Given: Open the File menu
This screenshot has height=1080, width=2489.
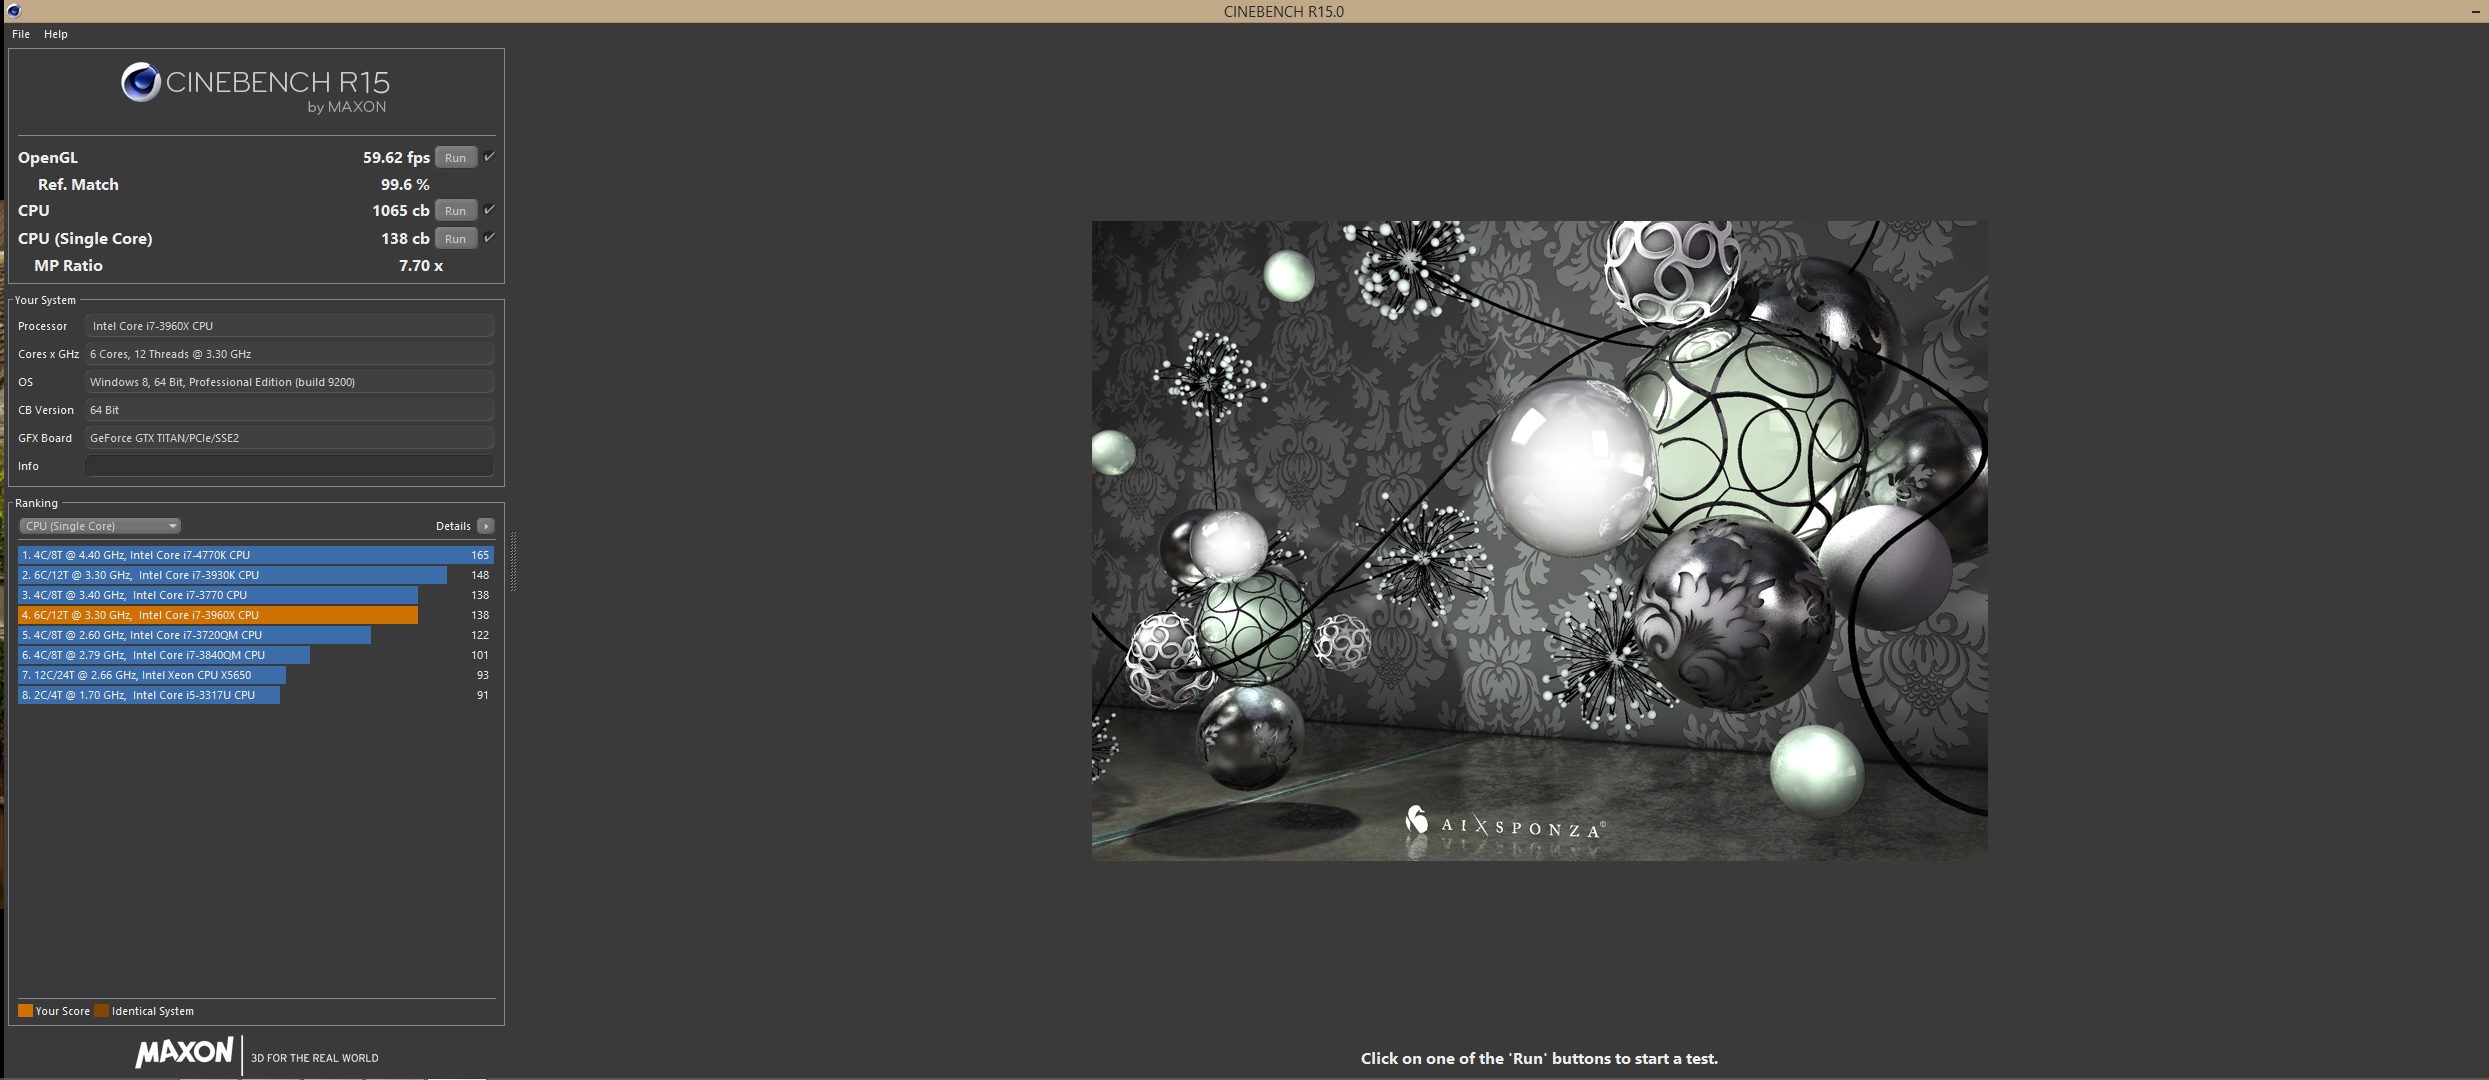Looking at the screenshot, I should [x=21, y=34].
